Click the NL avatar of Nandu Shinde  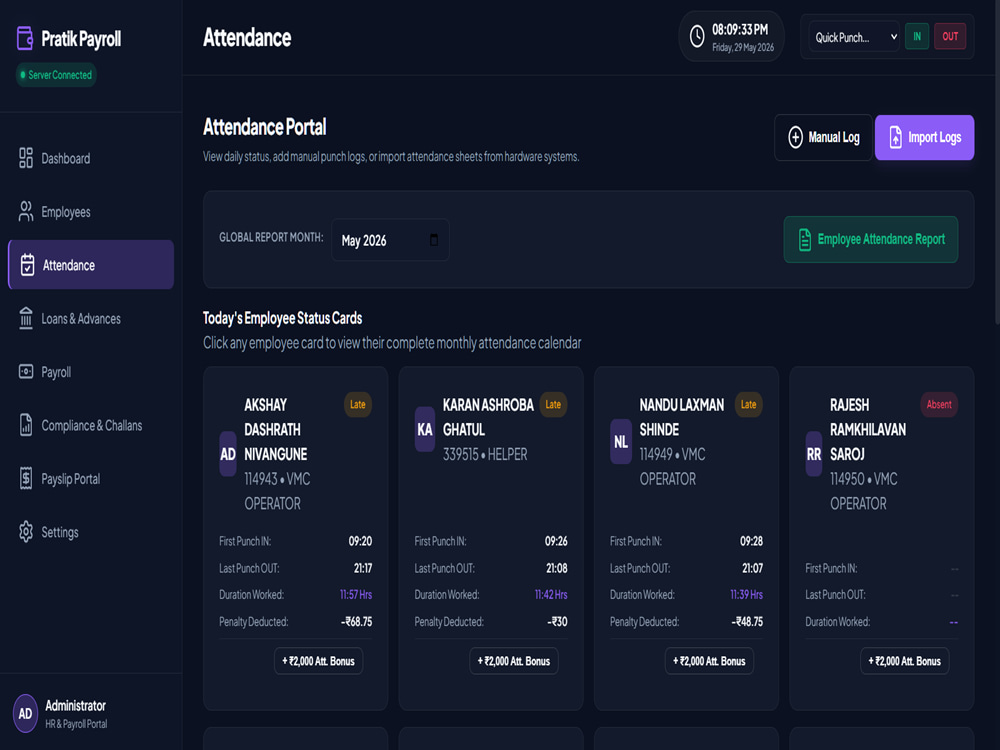(621, 441)
